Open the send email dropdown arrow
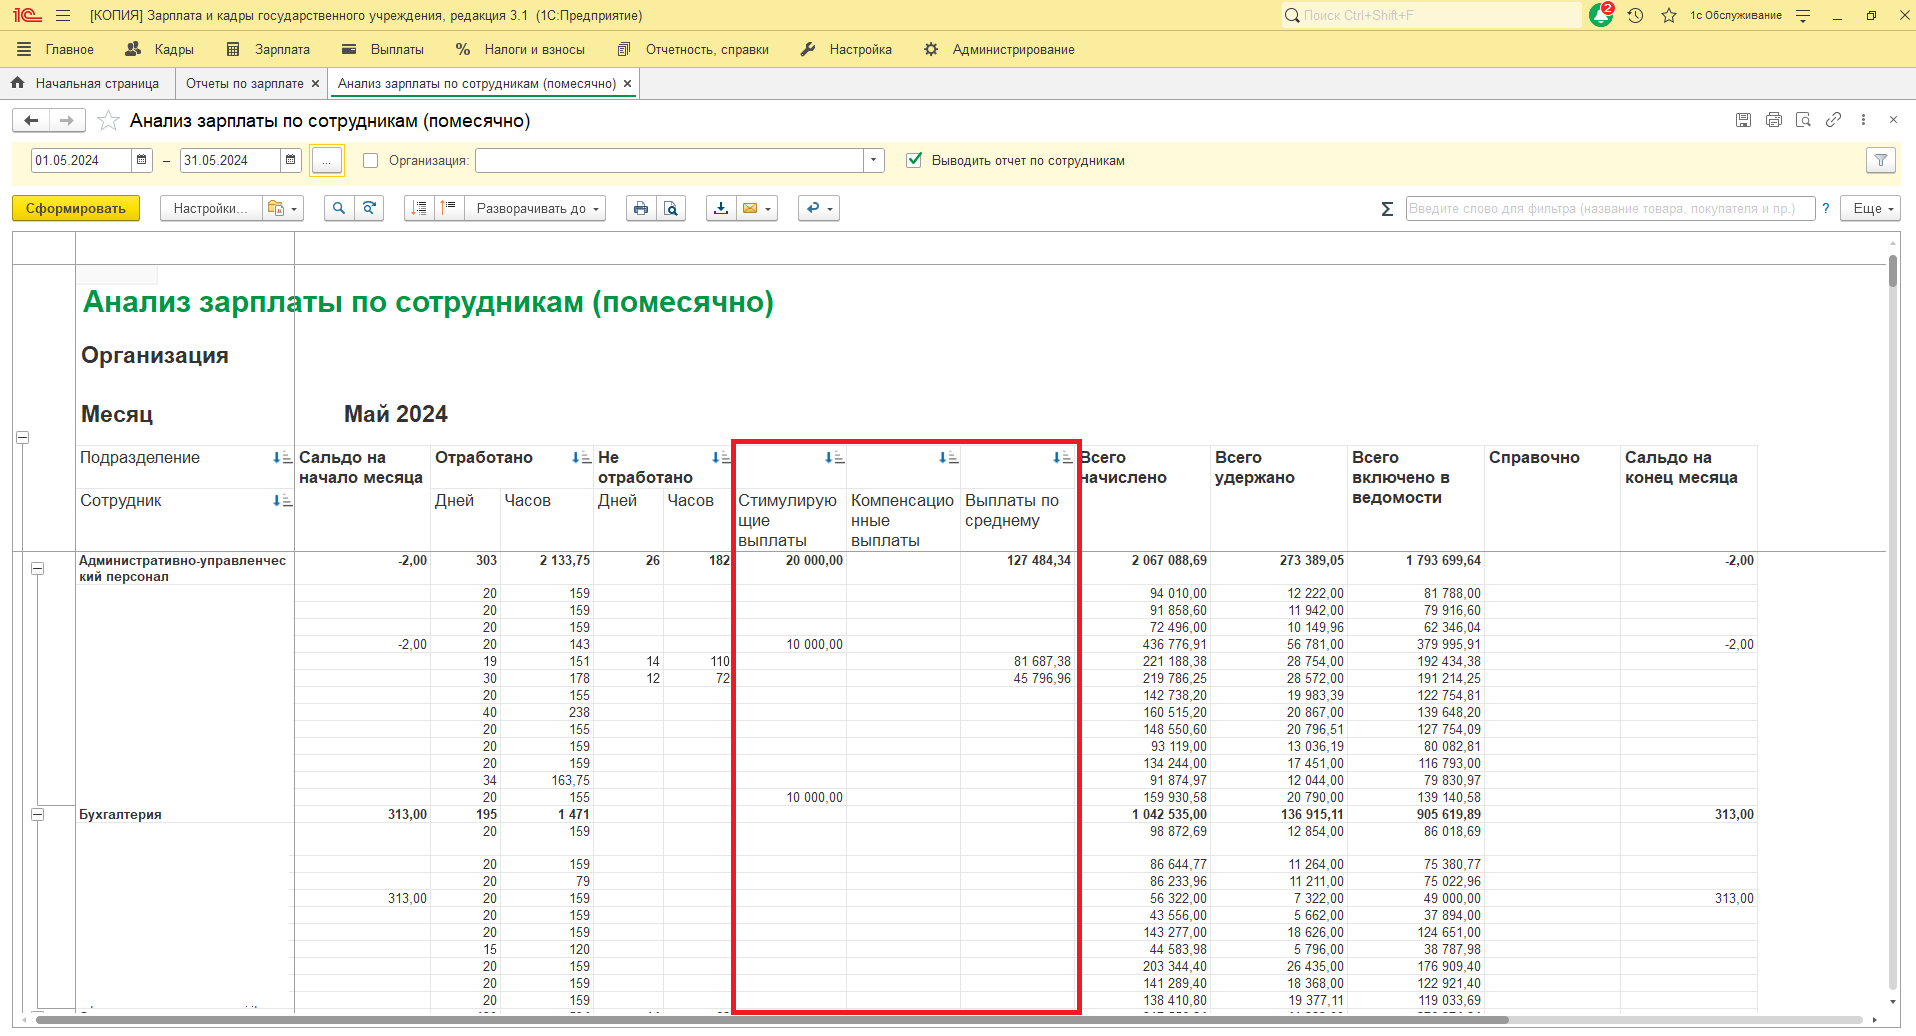Viewport: 1916px width, 1036px height. pos(768,208)
